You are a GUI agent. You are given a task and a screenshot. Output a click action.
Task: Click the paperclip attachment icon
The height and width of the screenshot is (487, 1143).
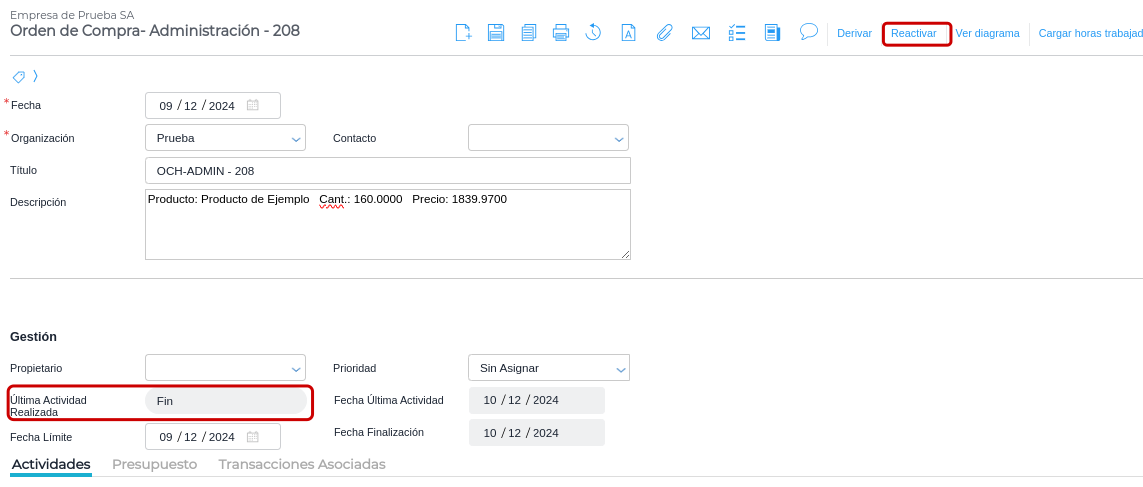[x=664, y=33]
